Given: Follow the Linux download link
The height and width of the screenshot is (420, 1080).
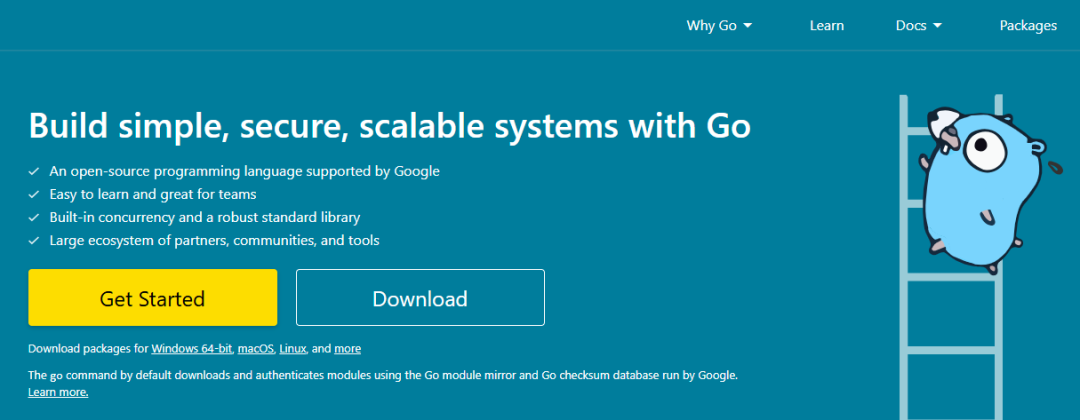Looking at the screenshot, I should [x=293, y=348].
